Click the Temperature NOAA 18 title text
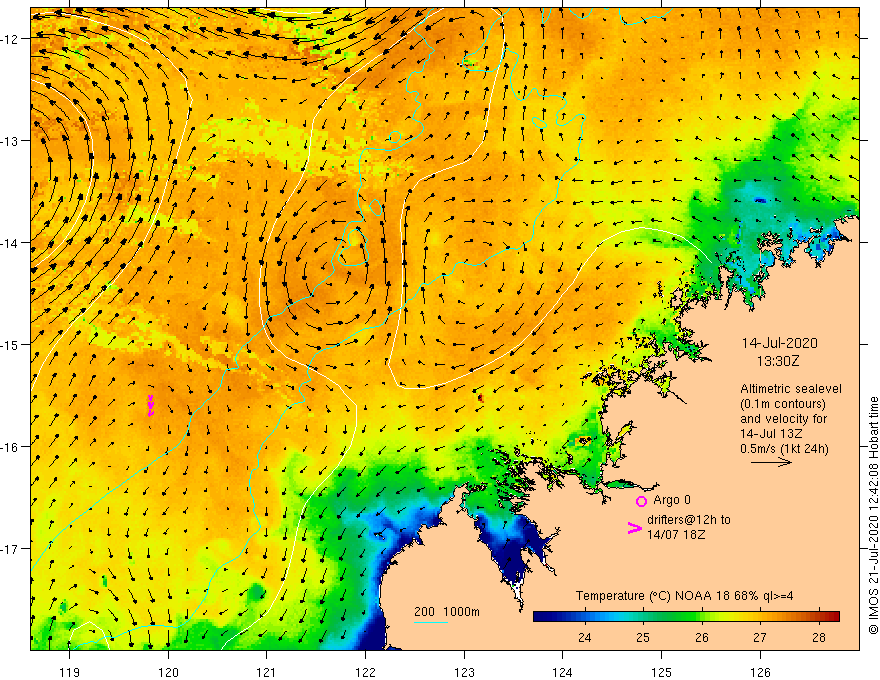Screen dimensions: 880x680 684,596
